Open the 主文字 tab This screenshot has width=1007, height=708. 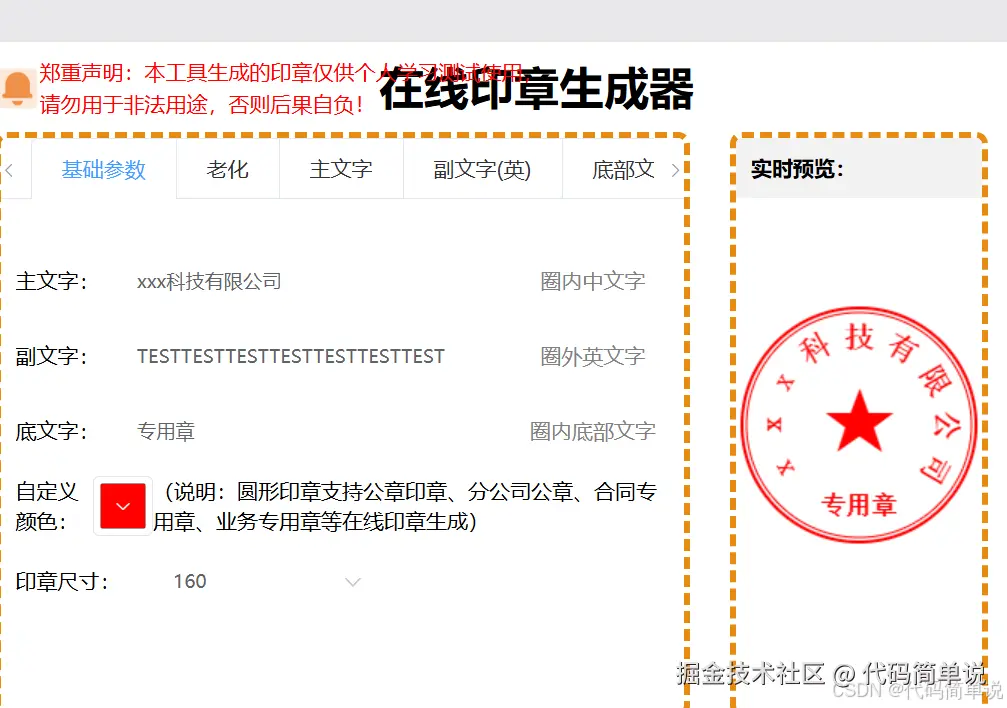coord(341,170)
